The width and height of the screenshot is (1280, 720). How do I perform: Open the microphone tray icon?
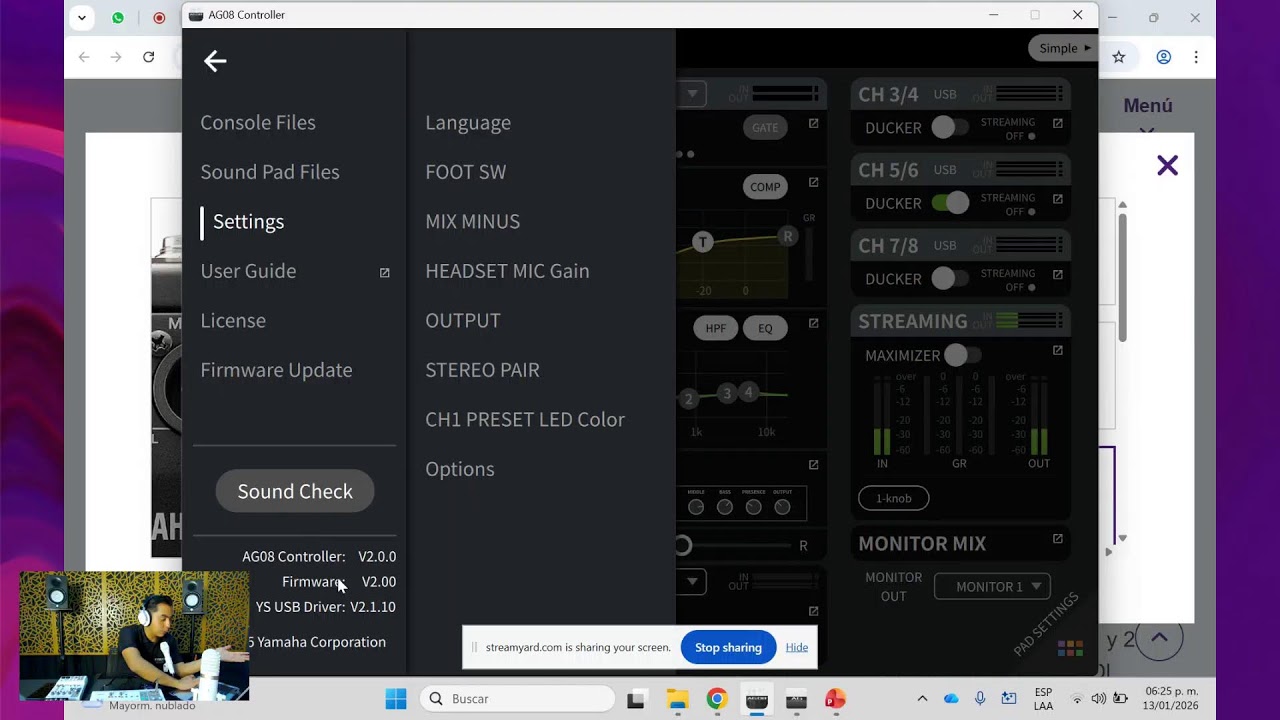pyautogui.click(x=980, y=699)
